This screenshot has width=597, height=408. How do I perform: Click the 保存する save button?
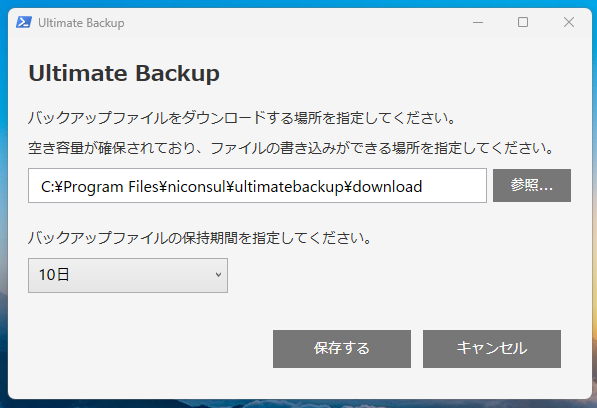click(x=342, y=349)
